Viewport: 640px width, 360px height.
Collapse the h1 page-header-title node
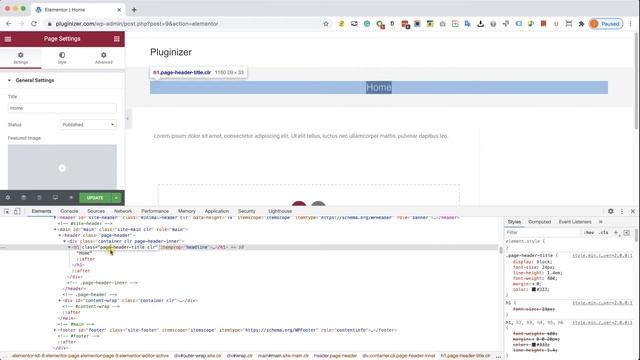tap(69, 247)
